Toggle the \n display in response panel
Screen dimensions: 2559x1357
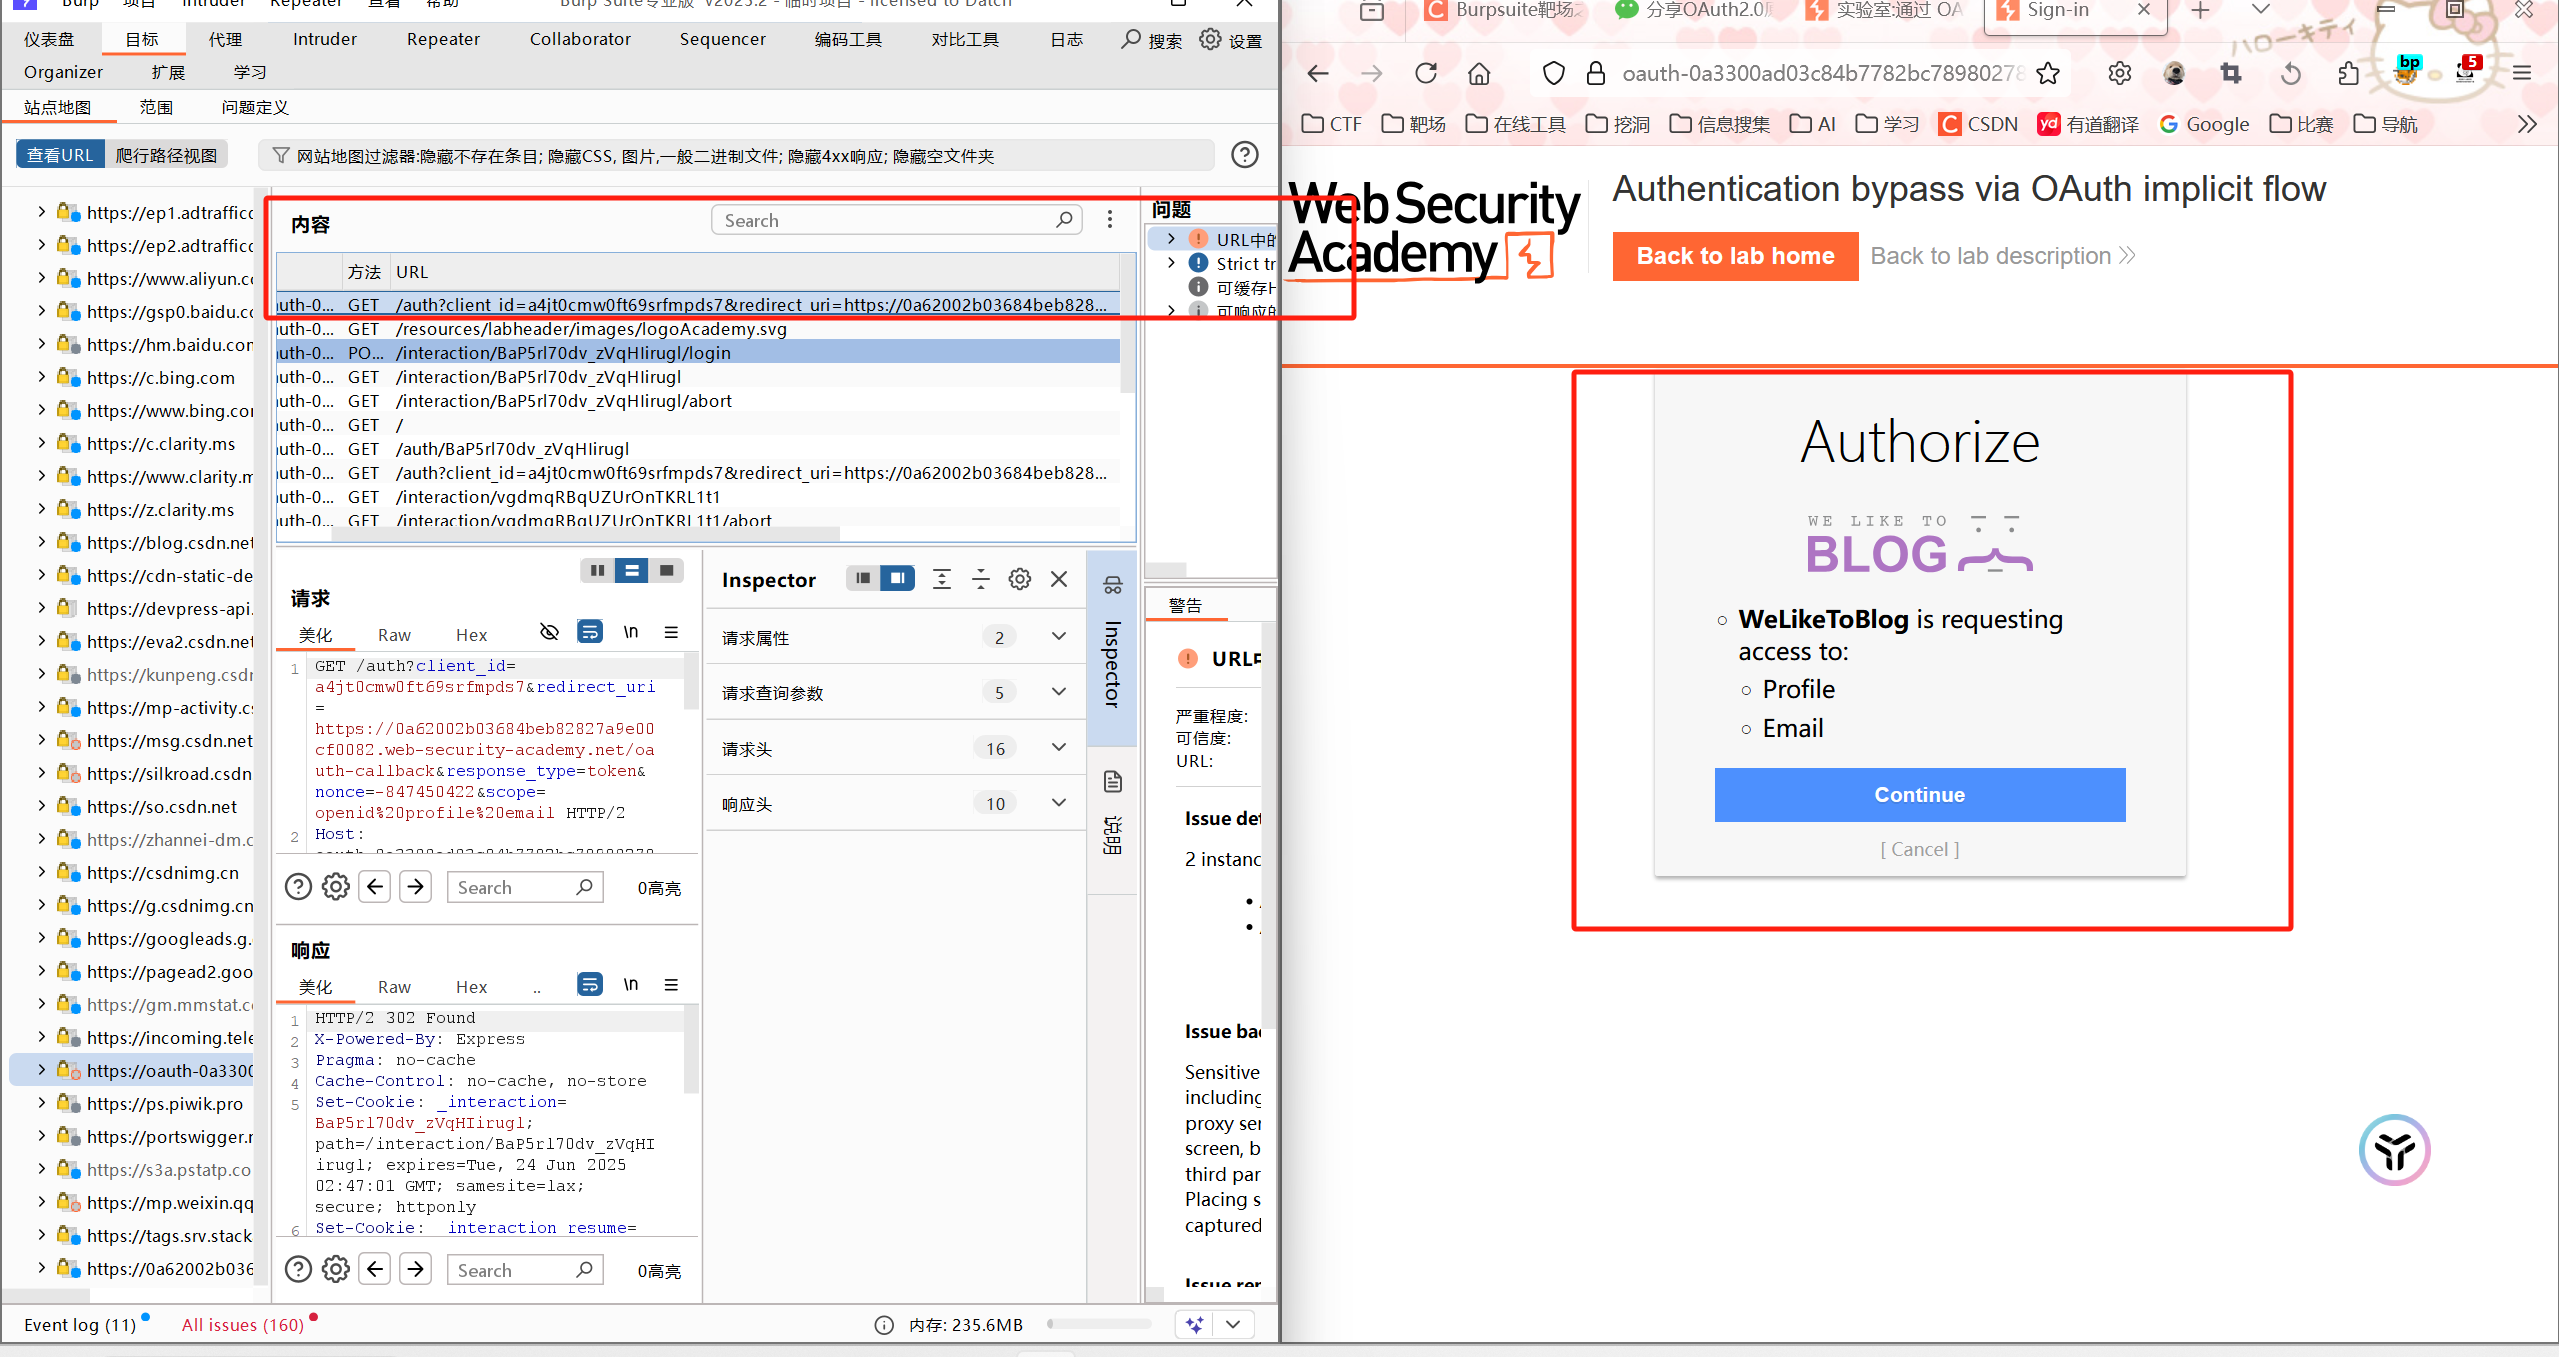coord(631,985)
